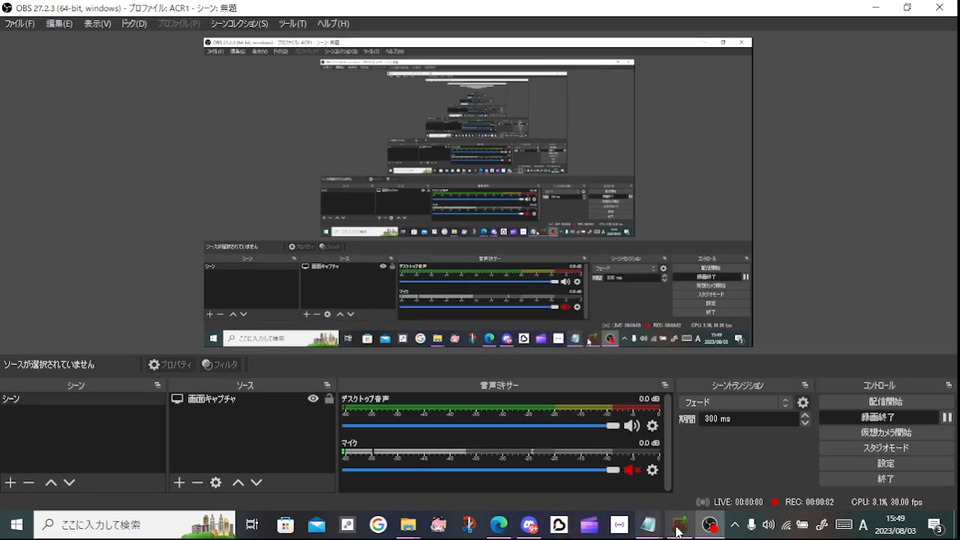Click the 300 ms duration field
Viewport: 960px width, 540px height.
(749, 419)
